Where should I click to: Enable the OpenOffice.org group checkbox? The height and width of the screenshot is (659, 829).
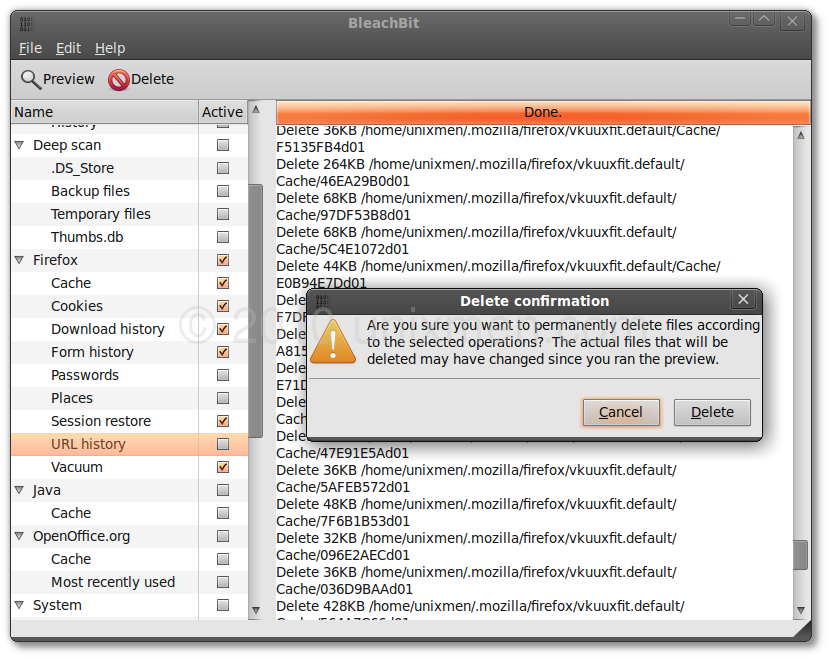point(223,536)
